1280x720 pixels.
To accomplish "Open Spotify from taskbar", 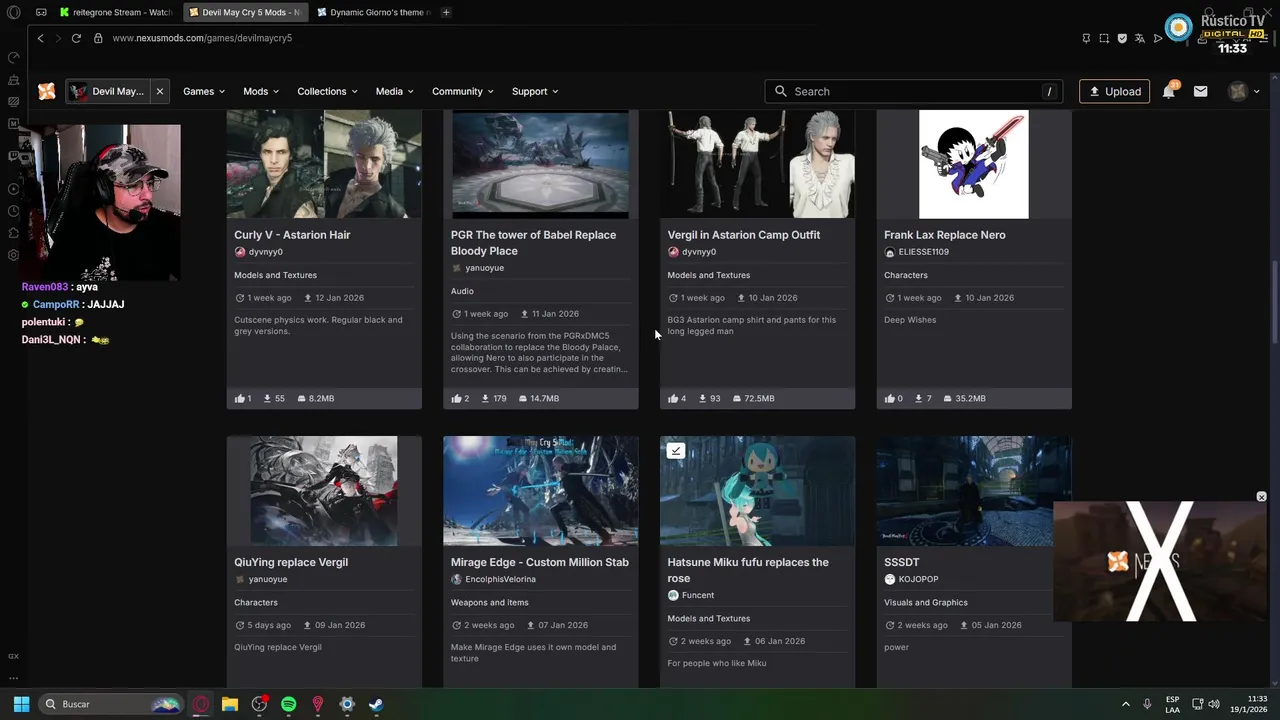I will click(x=289, y=704).
